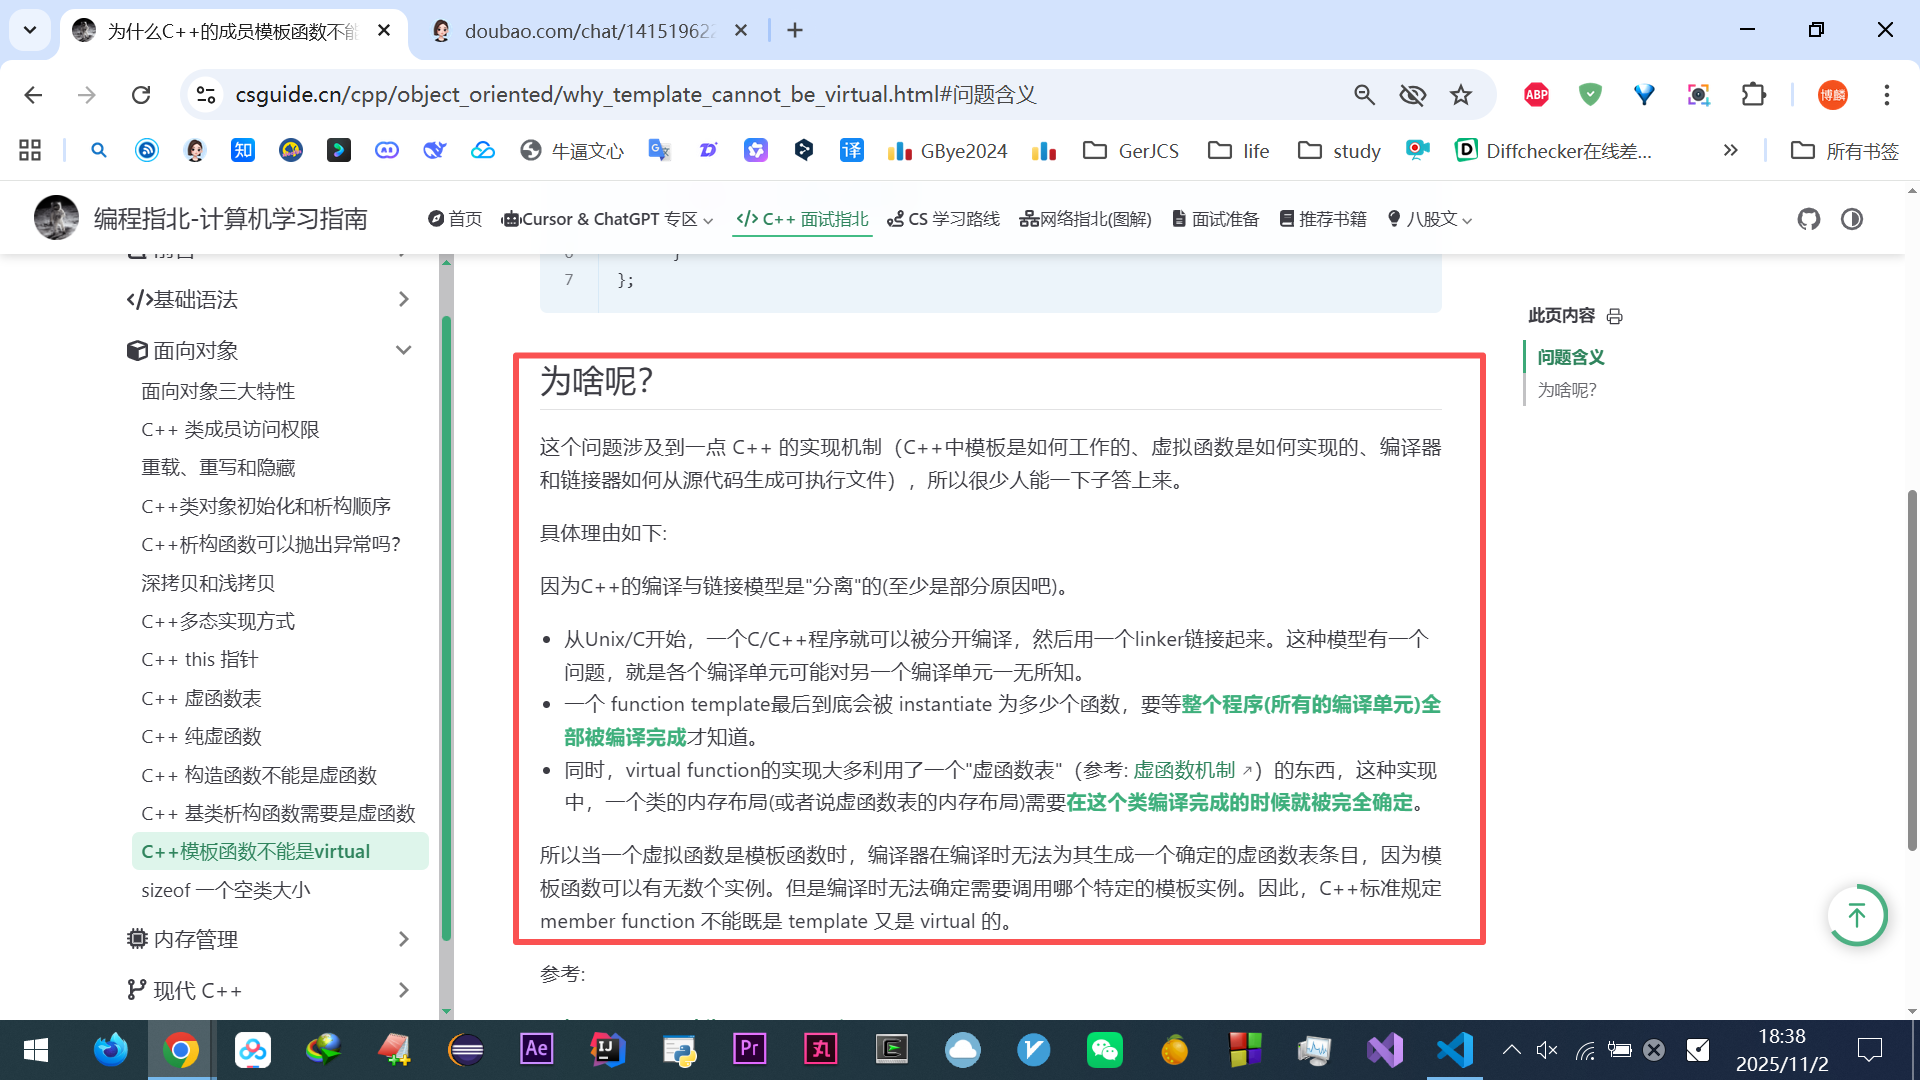Expand the 基础语法 sidebar section
Image resolution: width=1920 pixels, height=1080 pixels.
coord(403,299)
